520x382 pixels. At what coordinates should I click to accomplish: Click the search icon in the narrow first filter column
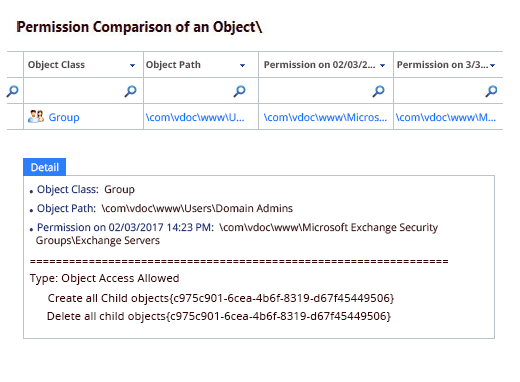click(13, 91)
